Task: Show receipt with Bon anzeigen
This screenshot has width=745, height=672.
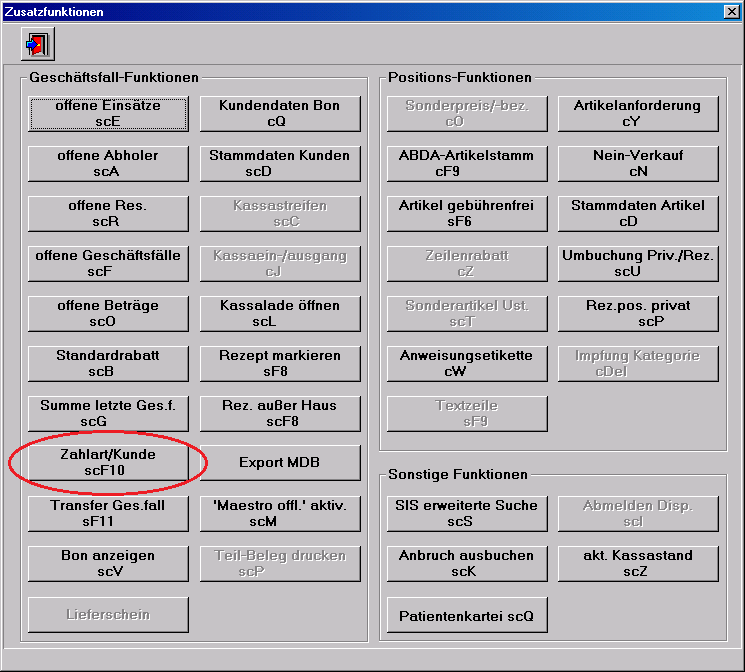Action: coord(108,563)
